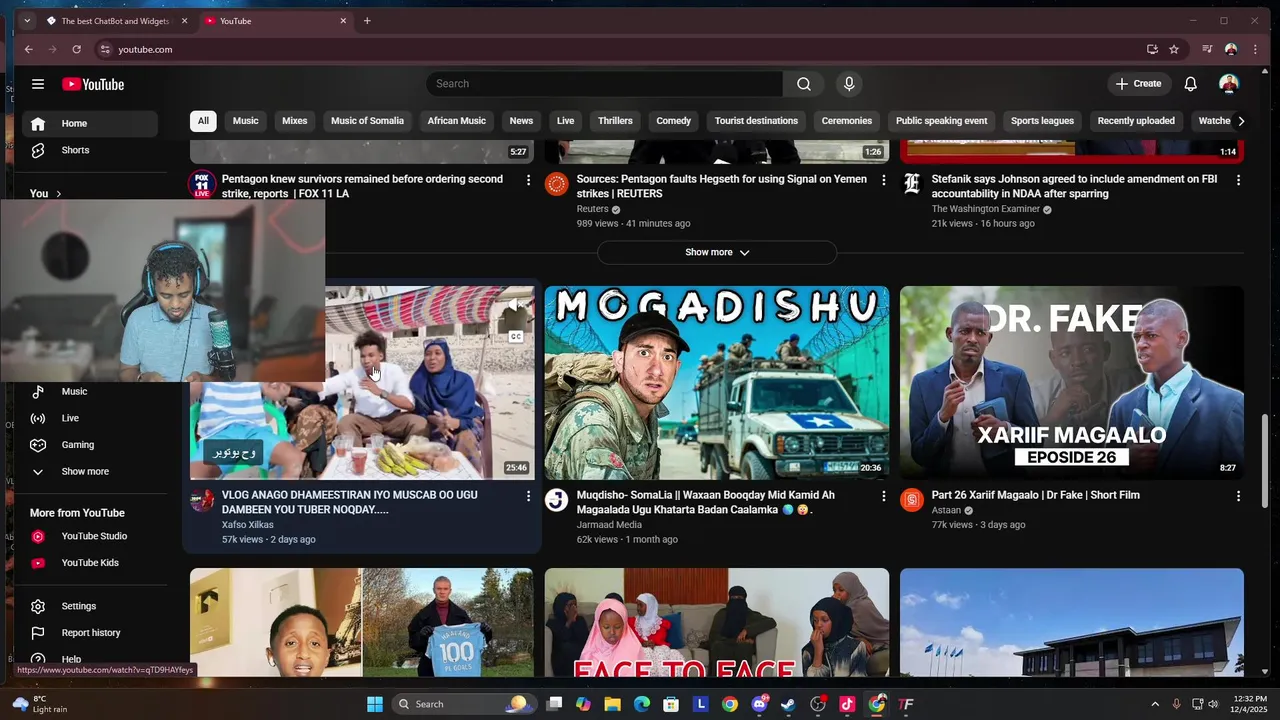The image size is (1280, 720).
Task: Open options menu for Muqdisho video
Action: (883, 496)
